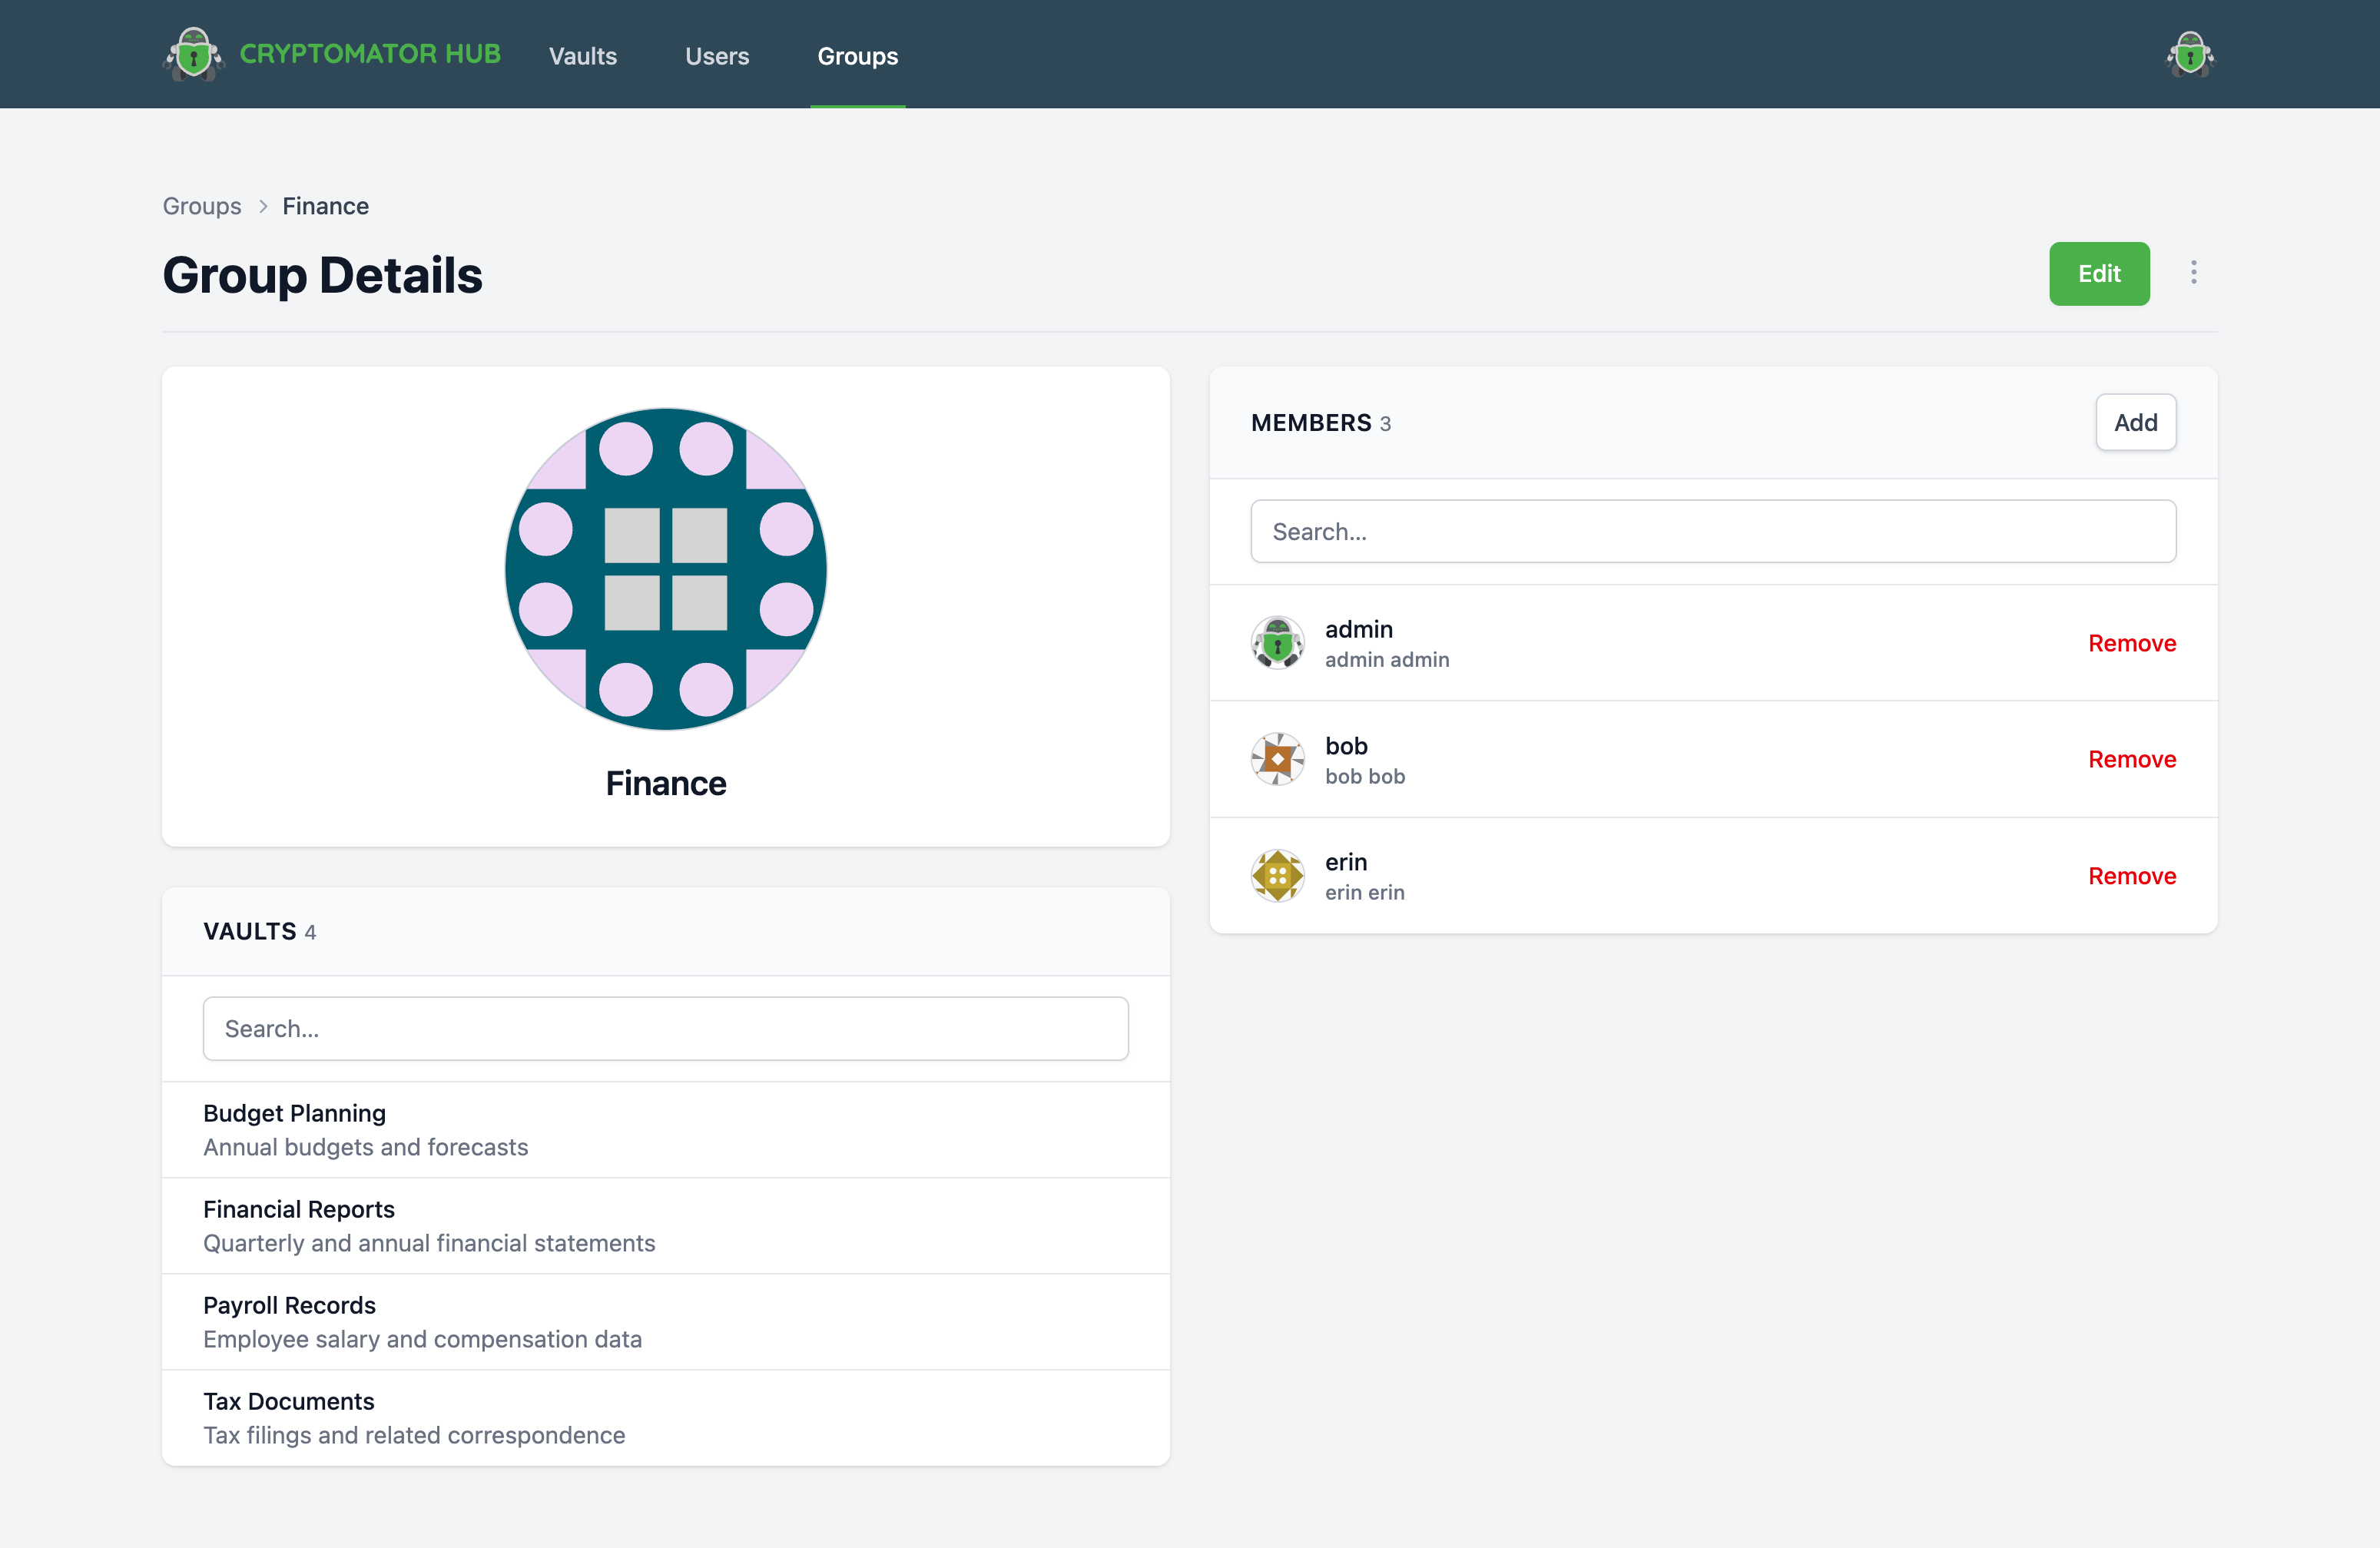Open the Groups navigation tab
The image size is (2380, 1548).
coord(857,56)
